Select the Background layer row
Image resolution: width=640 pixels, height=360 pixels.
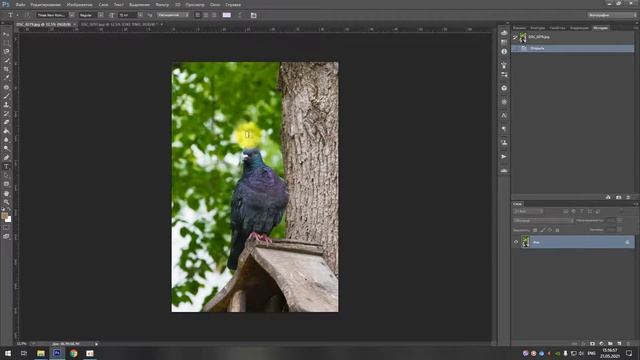pos(573,242)
